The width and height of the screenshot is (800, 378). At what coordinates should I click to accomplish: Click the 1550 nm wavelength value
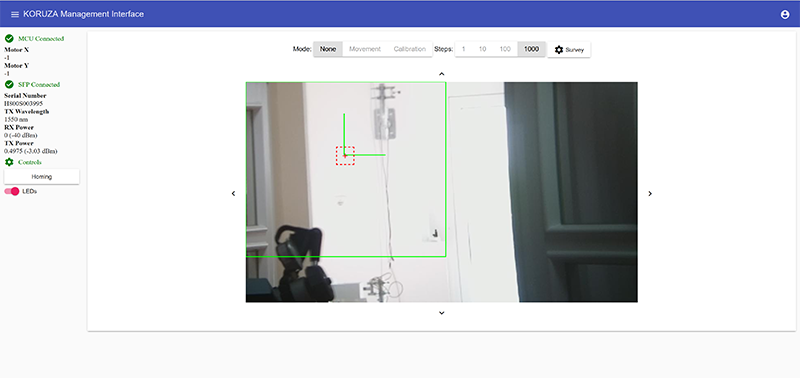[x=16, y=119]
